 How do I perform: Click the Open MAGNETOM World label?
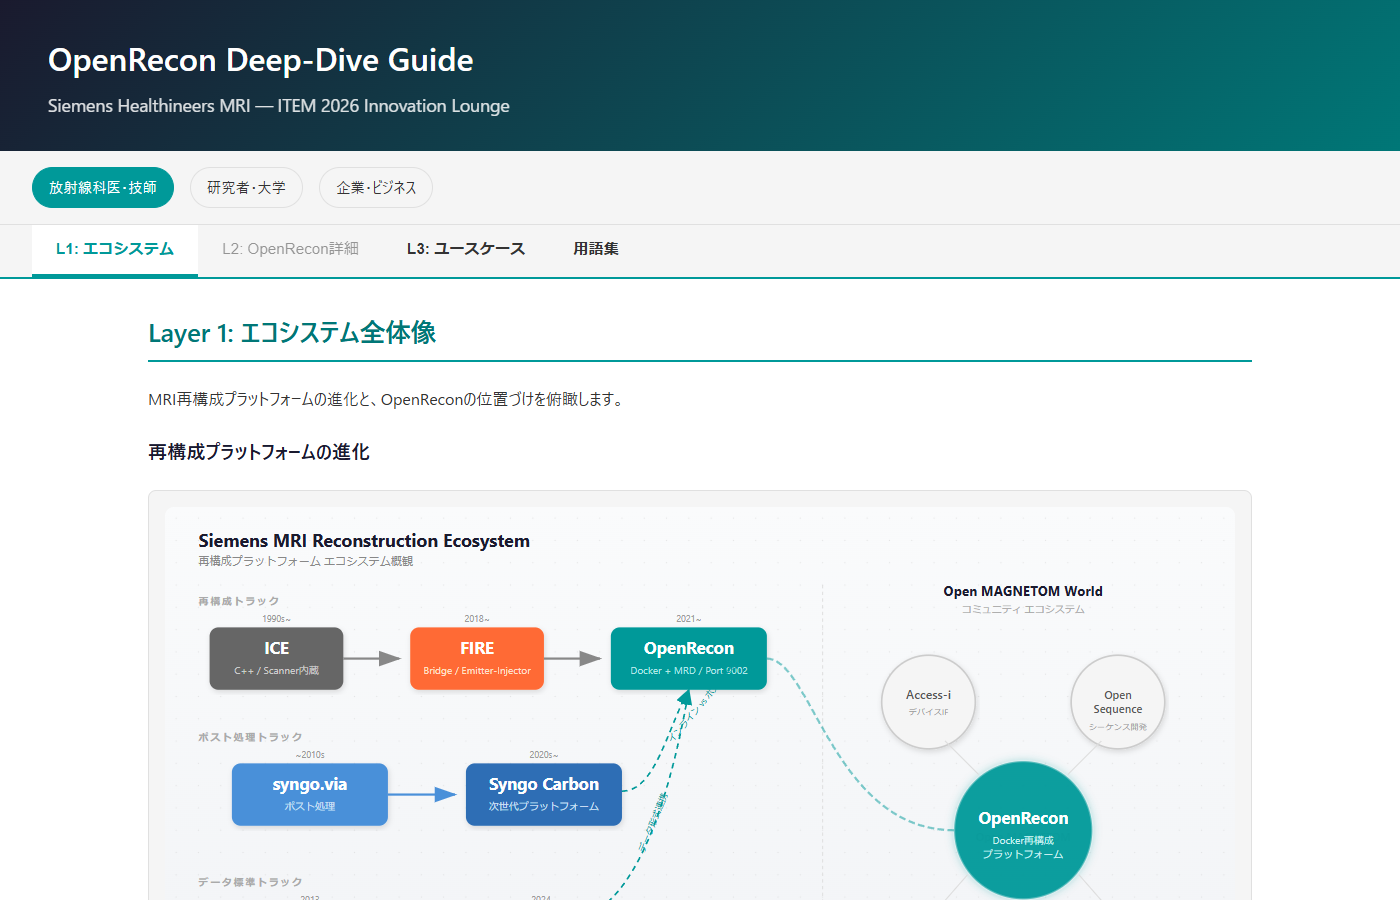pyautogui.click(x=1023, y=591)
